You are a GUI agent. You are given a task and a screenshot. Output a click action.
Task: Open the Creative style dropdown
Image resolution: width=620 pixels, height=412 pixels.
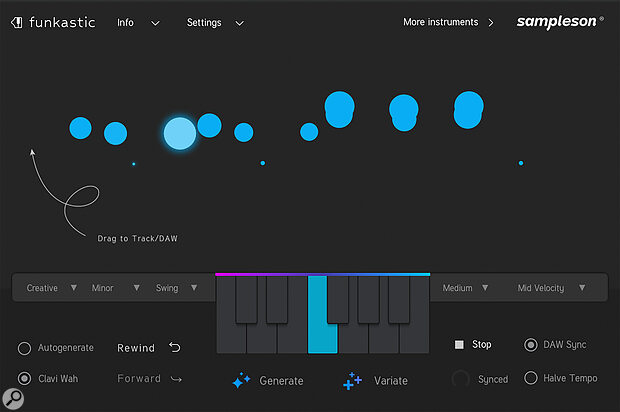(42, 288)
